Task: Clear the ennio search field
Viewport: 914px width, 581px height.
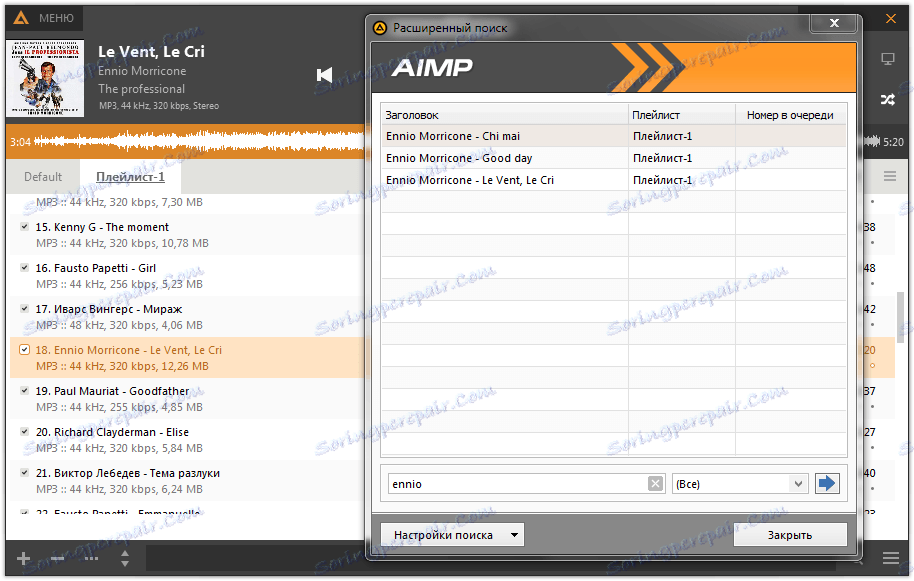Action: (655, 483)
